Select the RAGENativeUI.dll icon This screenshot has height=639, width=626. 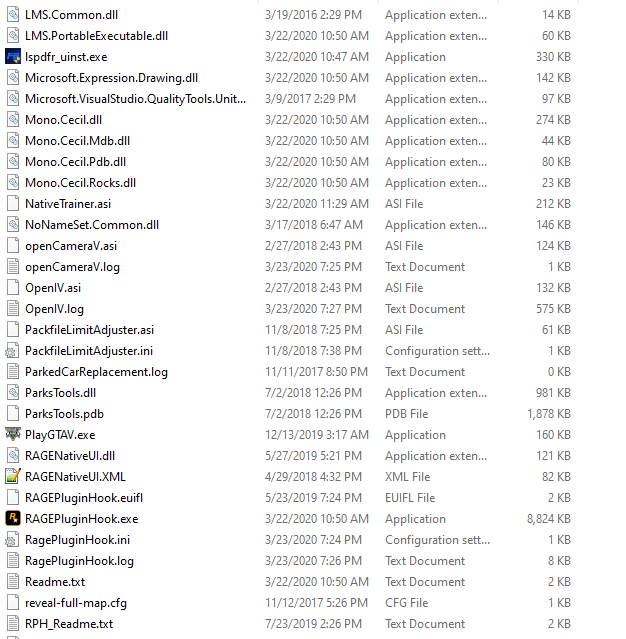point(13,456)
